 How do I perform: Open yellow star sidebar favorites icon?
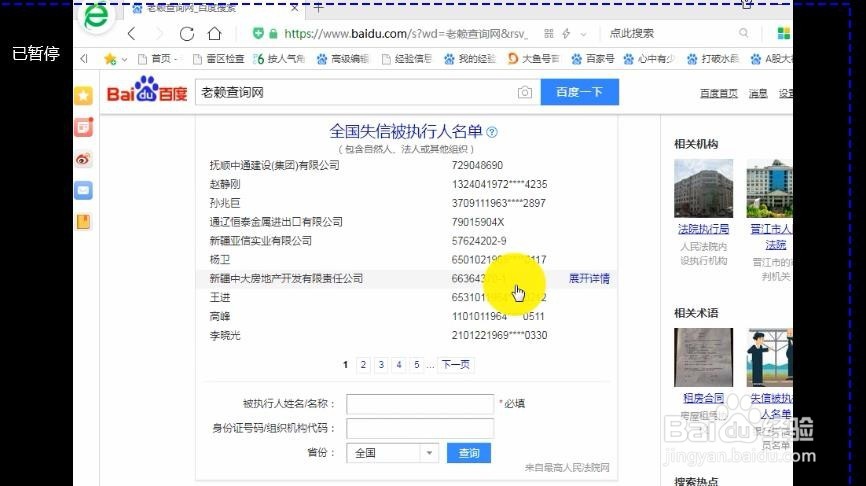coord(83,96)
